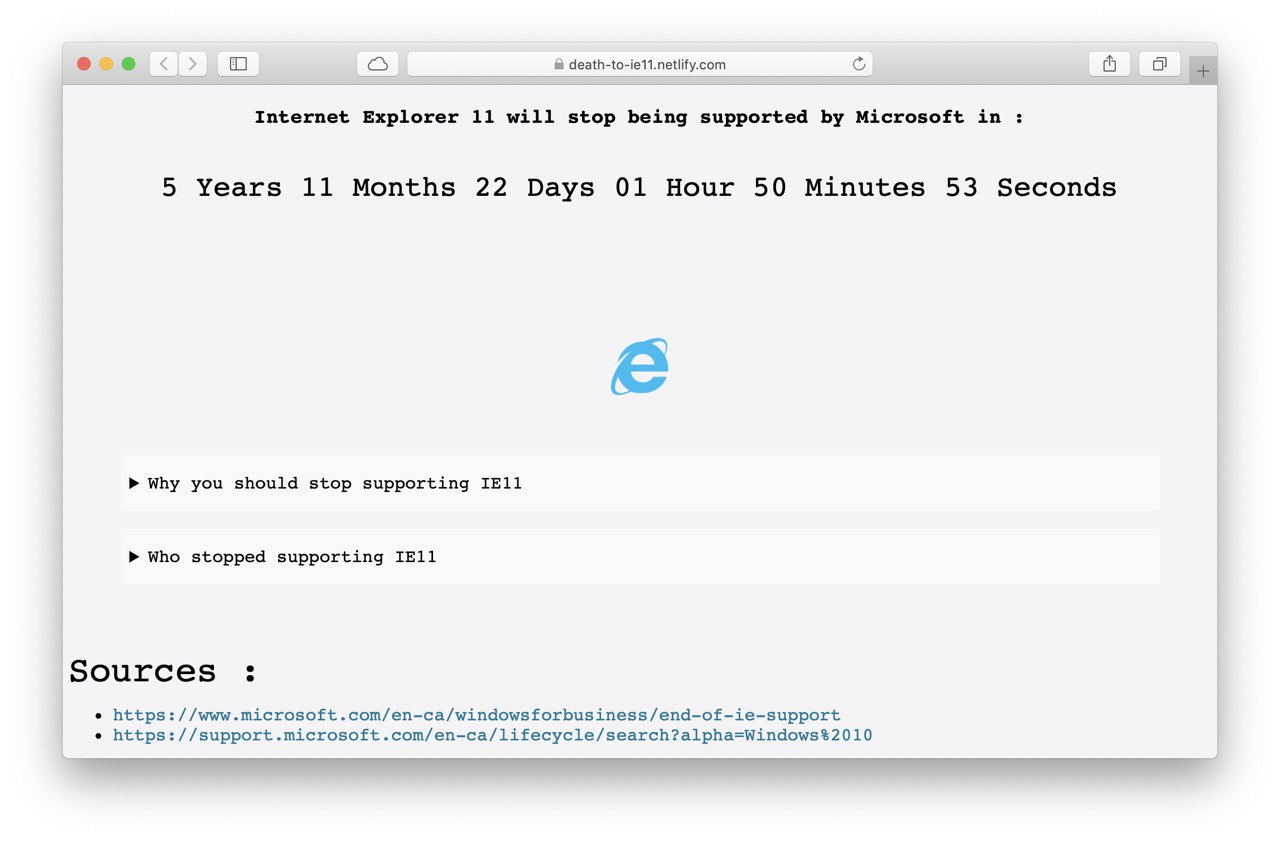Viewport: 1280px width, 841px height.
Task: Click the padlock icon in the address bar
Action: 559,64
